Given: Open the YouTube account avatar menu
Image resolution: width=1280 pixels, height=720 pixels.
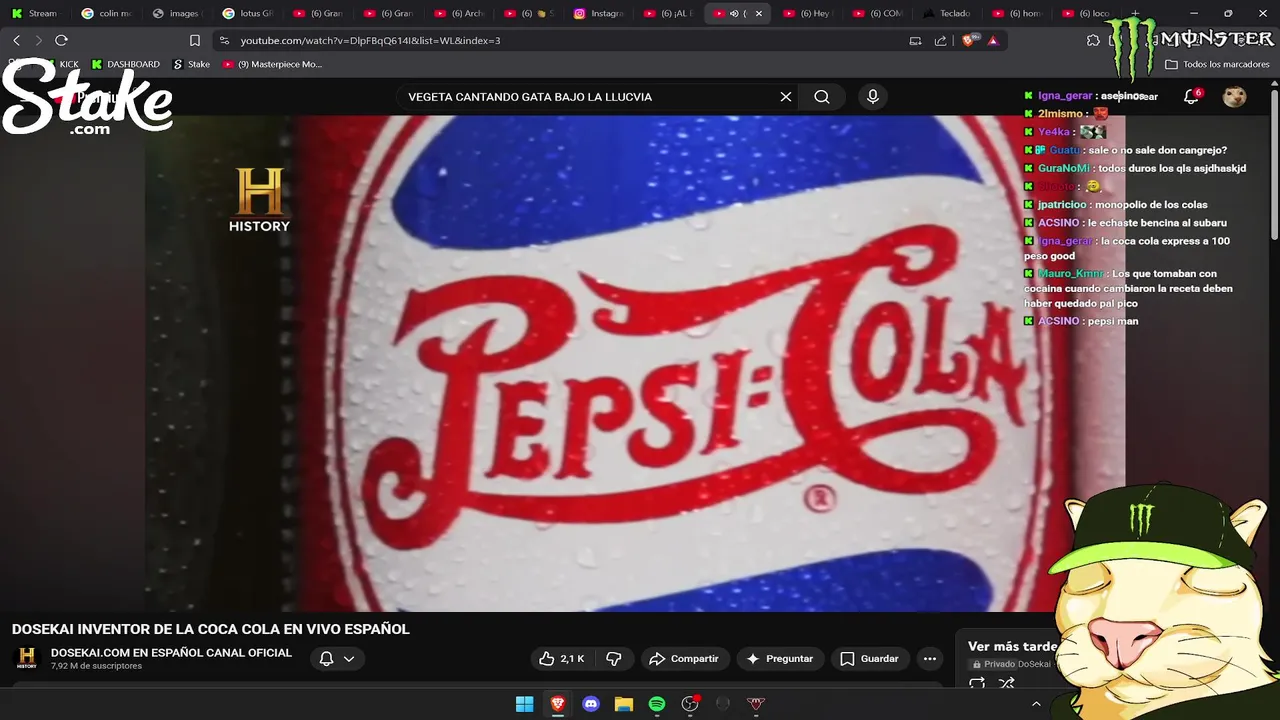Looking at the screenshot, I should pos(1235,97).
